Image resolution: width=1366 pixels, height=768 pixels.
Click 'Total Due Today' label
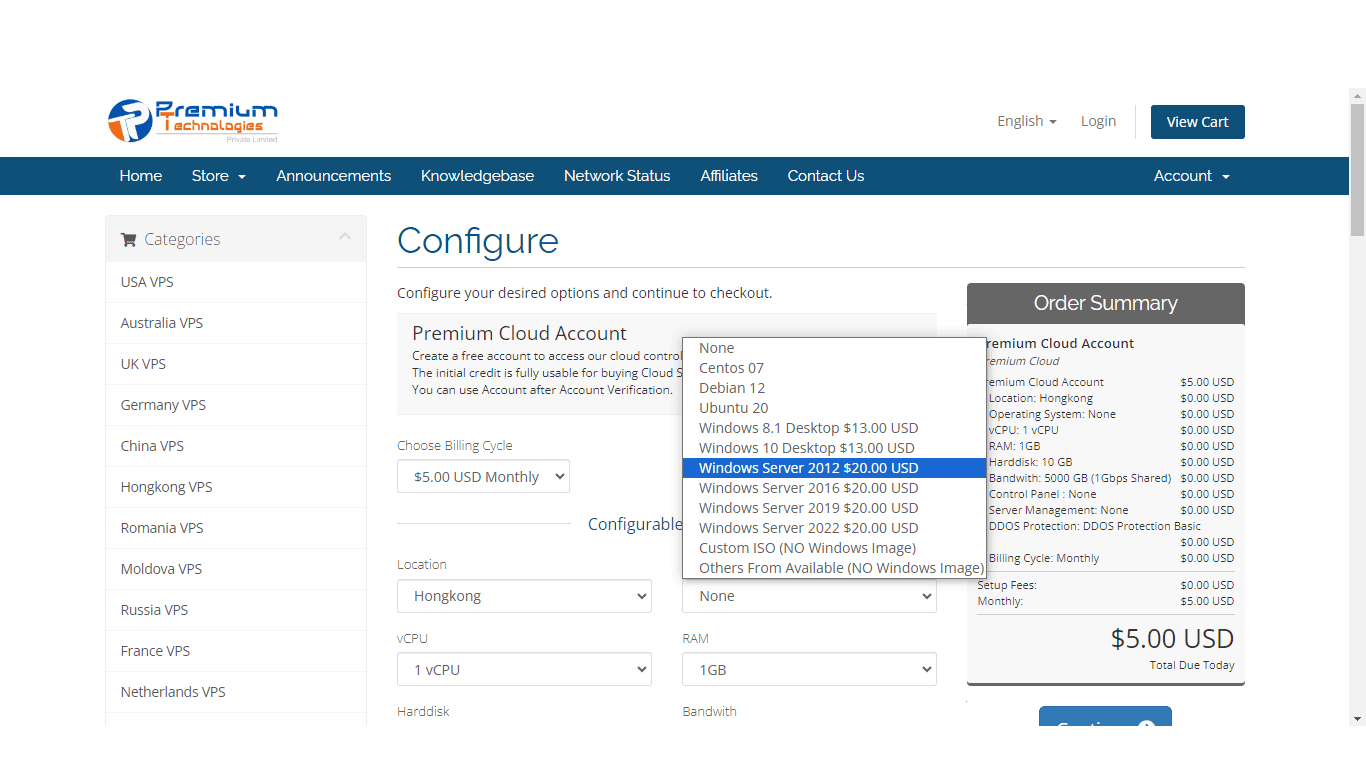(1192, 665)
